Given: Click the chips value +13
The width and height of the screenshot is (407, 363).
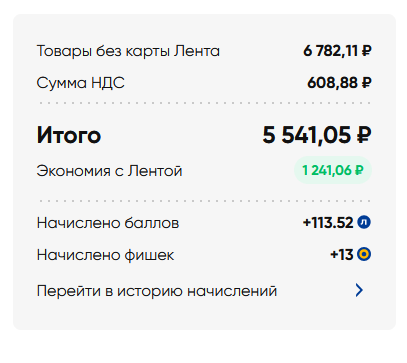Looking at the screenshot, I should [342, 255].
